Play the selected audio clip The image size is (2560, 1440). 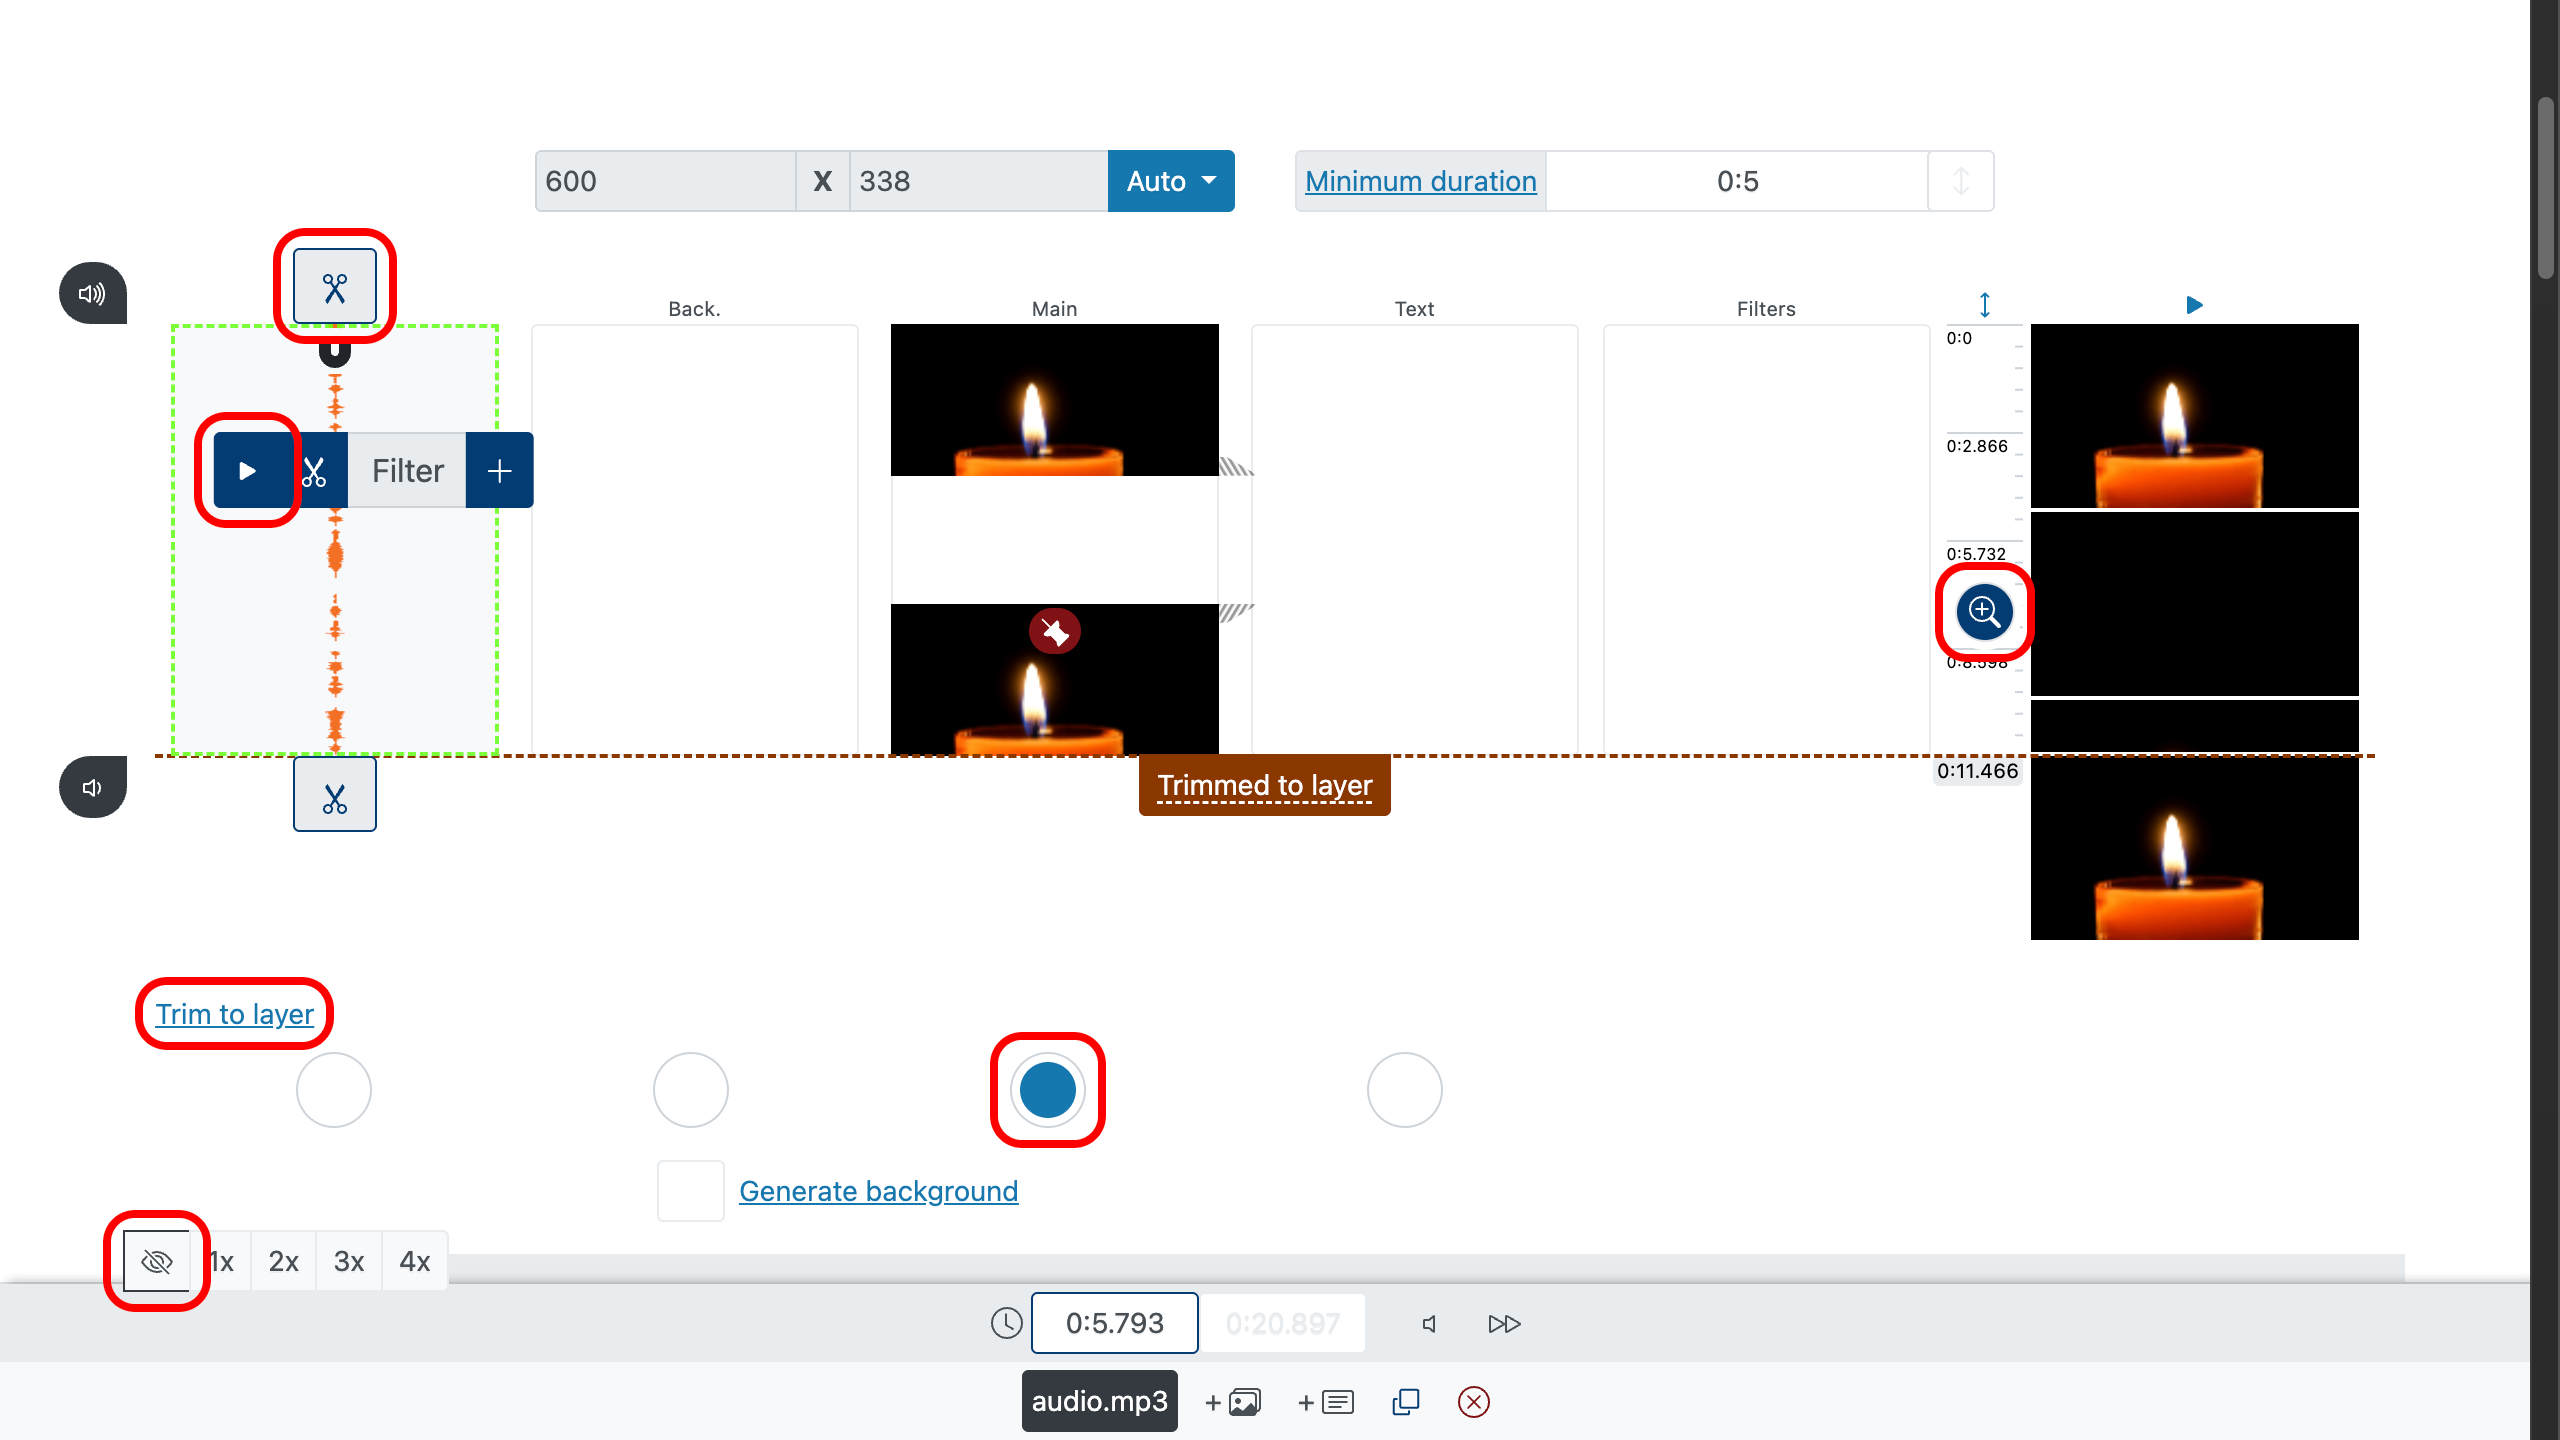click(248, 470)
